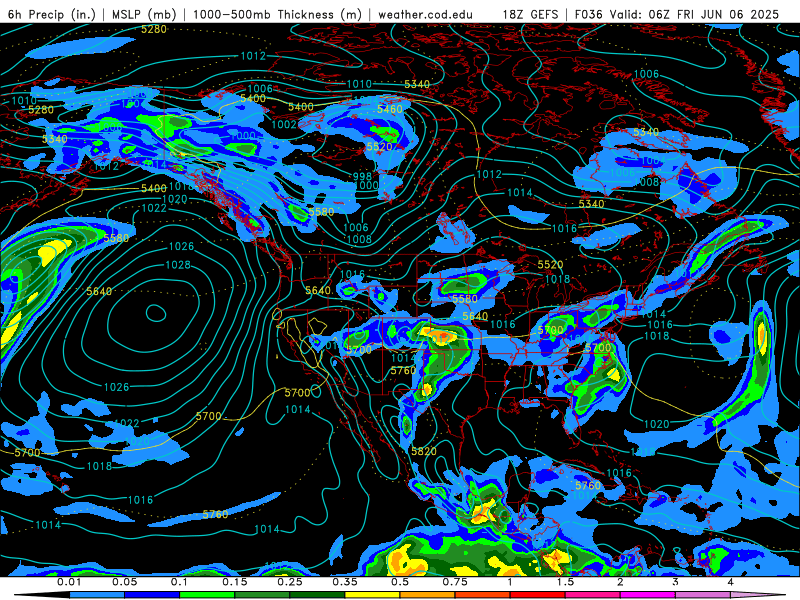Click the '18Z GEFS' model run label
Image resolution: width=800 pixels, height=600 pixels.
(x=531, y=14)
